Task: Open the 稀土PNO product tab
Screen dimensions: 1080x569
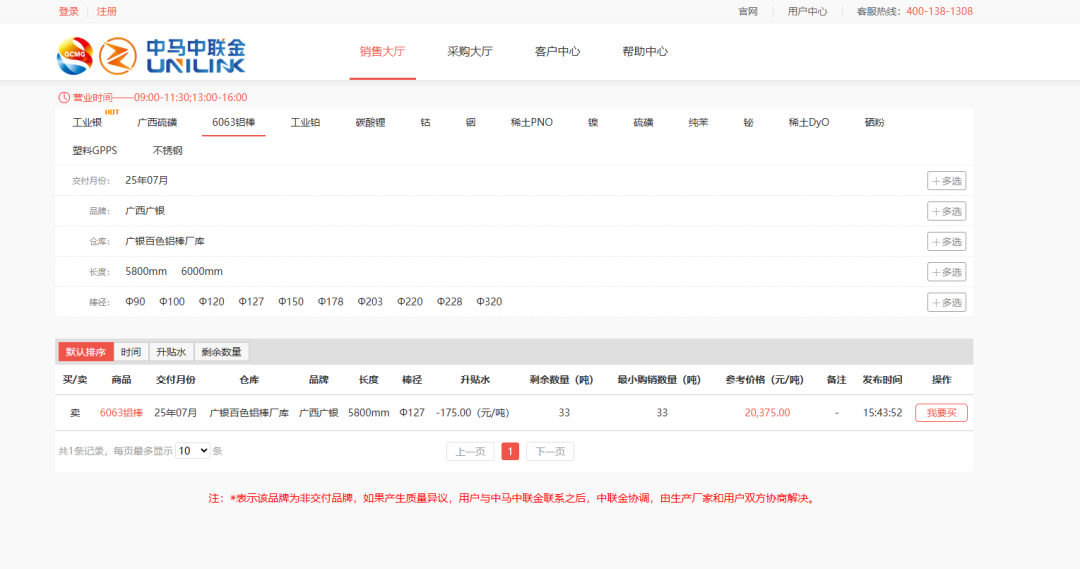Action: coord(531,122)
